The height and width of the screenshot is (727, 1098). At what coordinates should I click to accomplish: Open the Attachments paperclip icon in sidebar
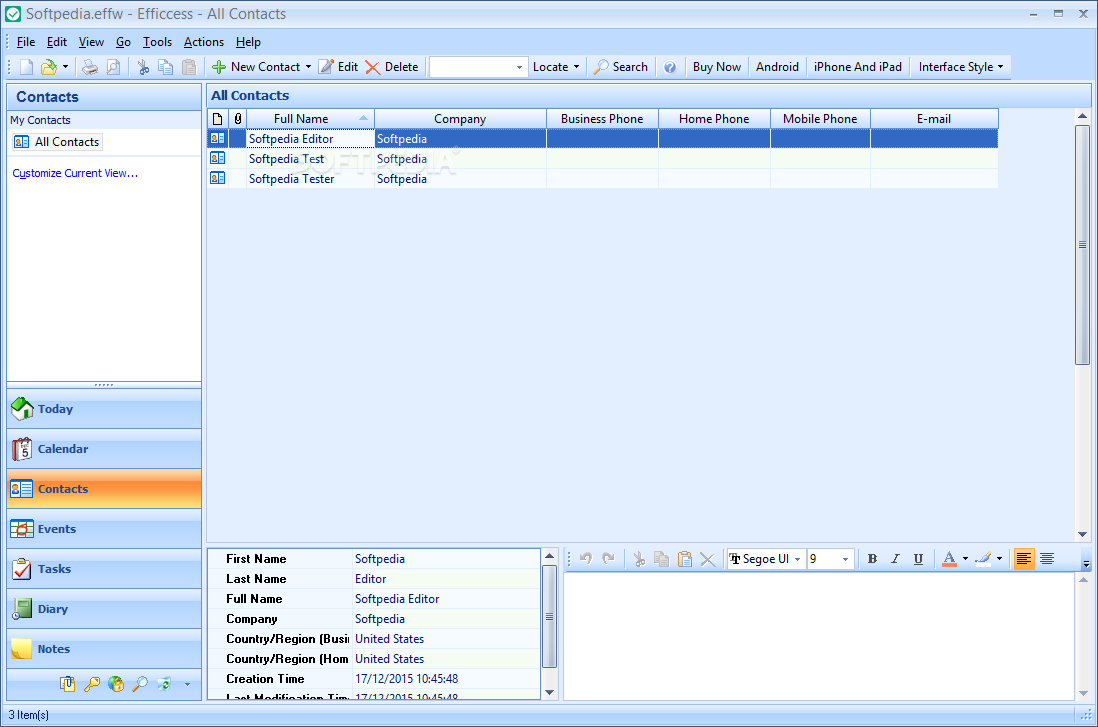point(67,684)
